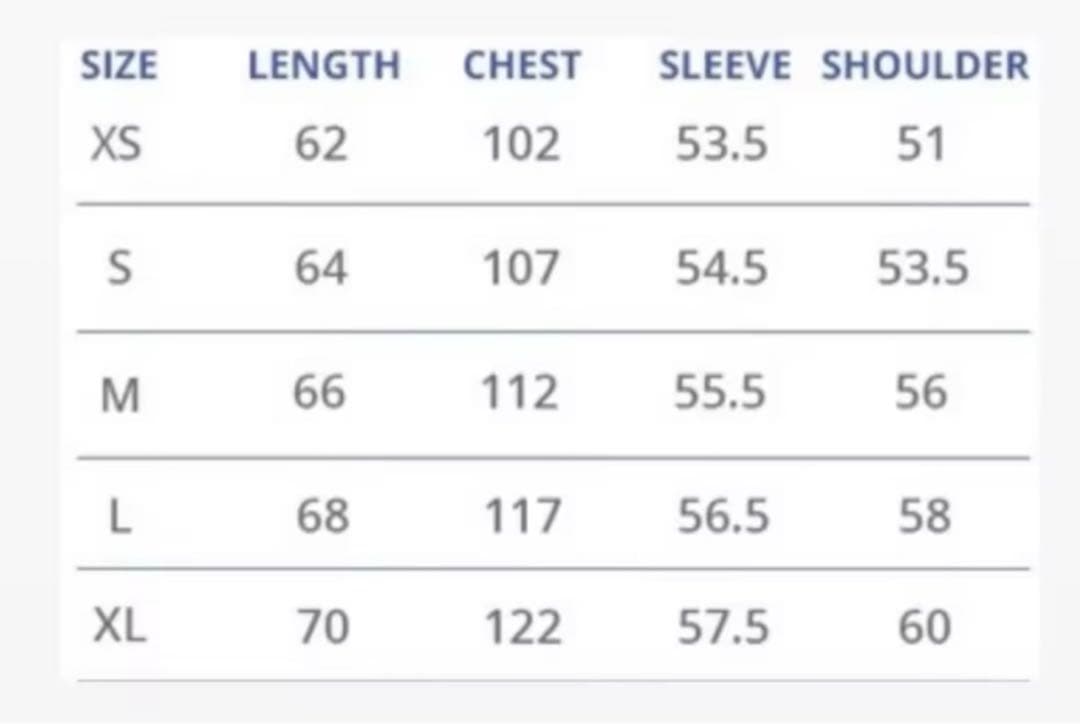Click the CHEST column header
The height and width of the screenshot is (724, 1080).
tap(521, 66)
